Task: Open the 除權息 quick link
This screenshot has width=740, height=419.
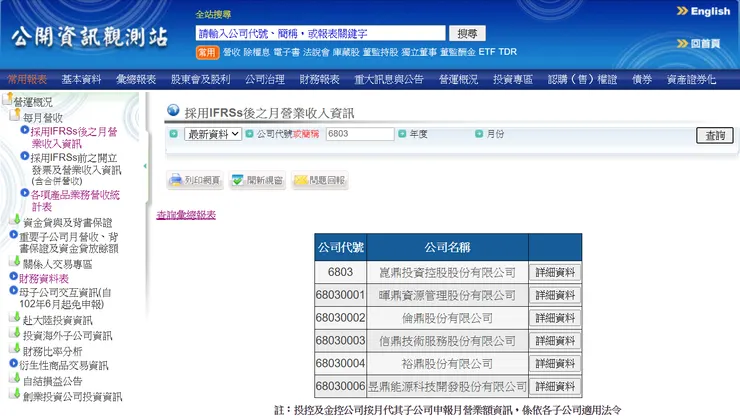Action: coord(257,52)
